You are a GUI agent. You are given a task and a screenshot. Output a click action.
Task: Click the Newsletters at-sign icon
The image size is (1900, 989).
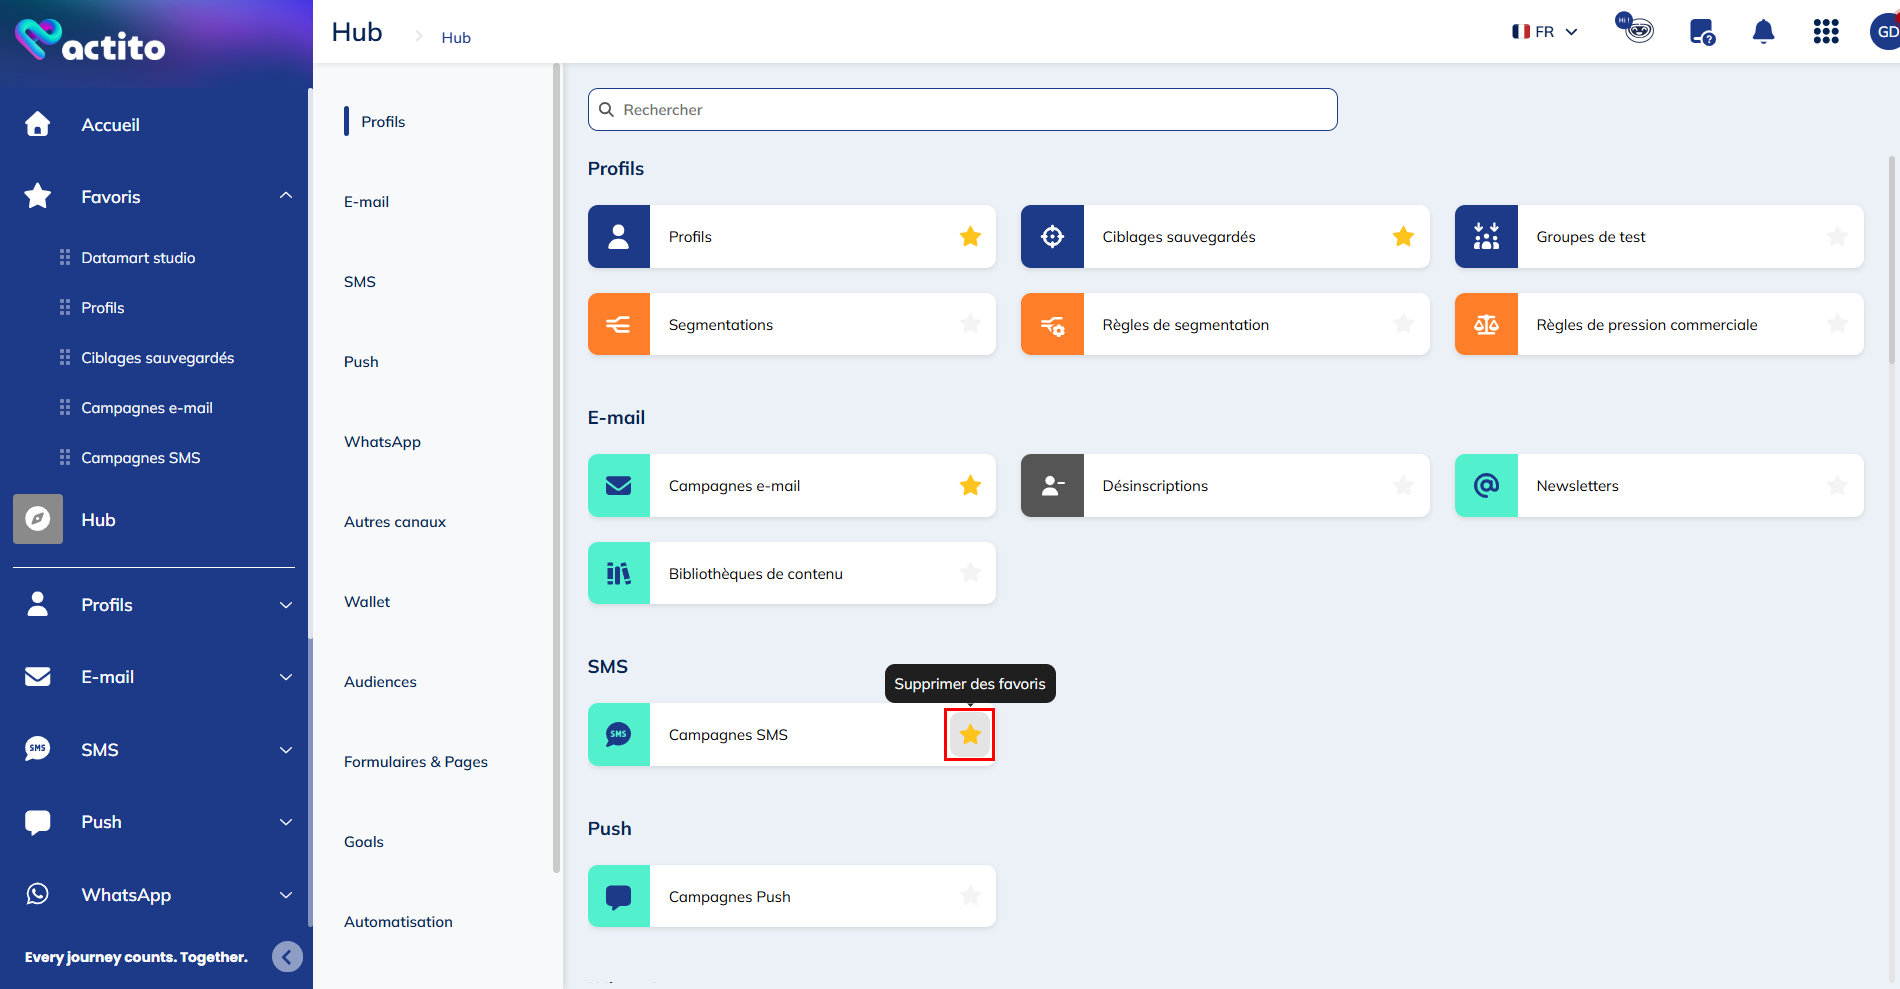[1486, 486]
